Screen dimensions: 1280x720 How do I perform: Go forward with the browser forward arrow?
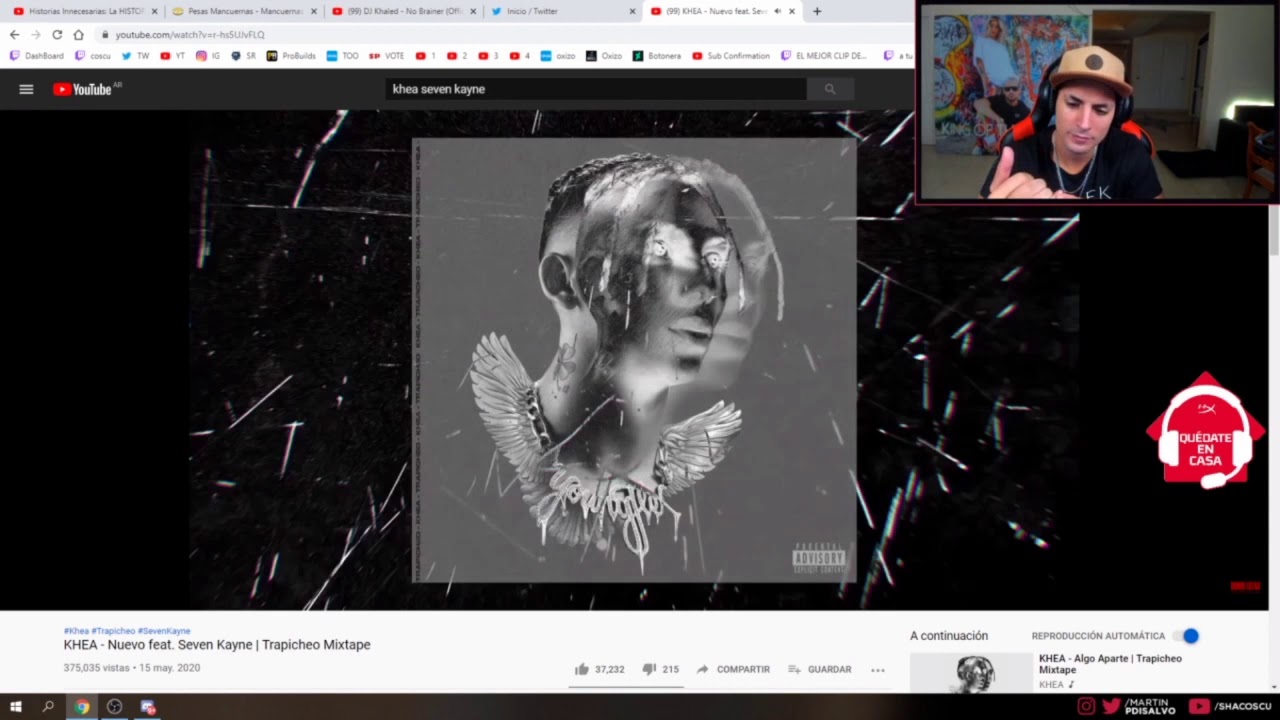click(x=36, y=34)
